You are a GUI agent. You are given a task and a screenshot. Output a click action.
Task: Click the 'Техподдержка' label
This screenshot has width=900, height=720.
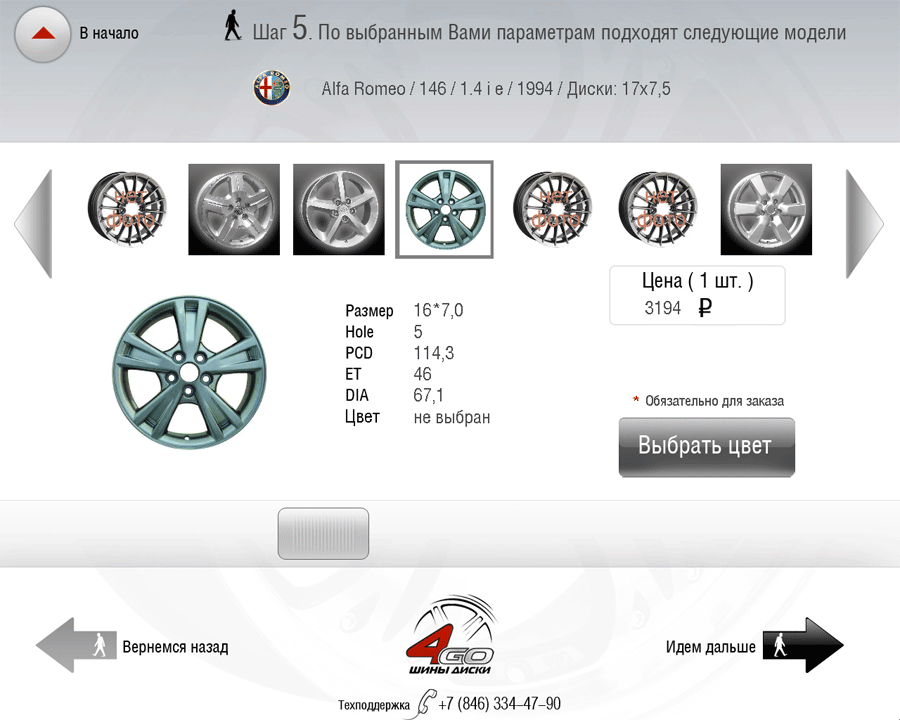374,704
